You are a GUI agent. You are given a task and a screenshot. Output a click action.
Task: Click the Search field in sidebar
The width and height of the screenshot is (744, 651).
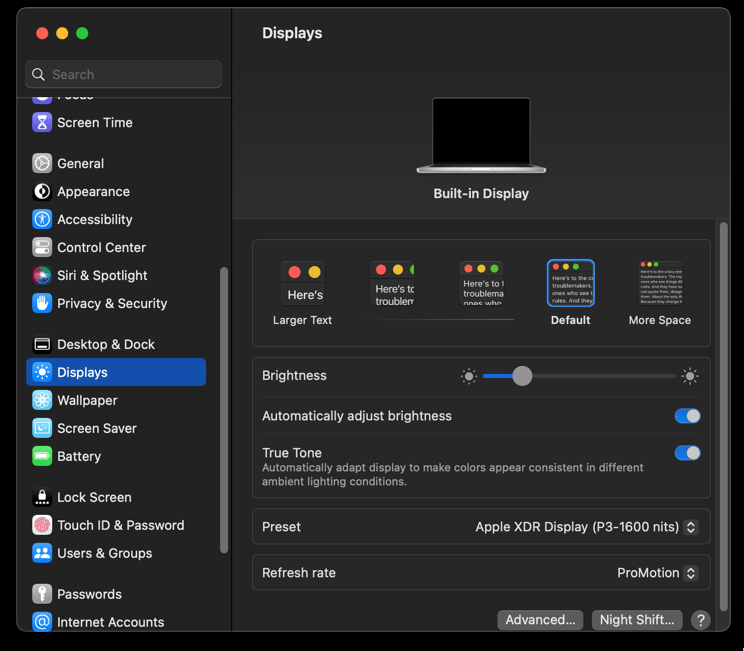[124, 74]
